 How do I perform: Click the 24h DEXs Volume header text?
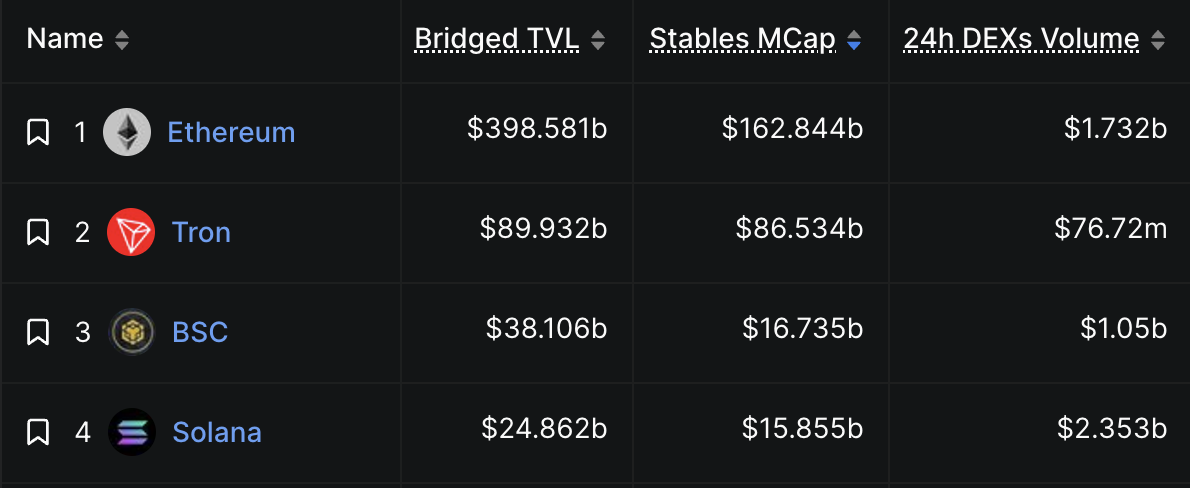1021,40
